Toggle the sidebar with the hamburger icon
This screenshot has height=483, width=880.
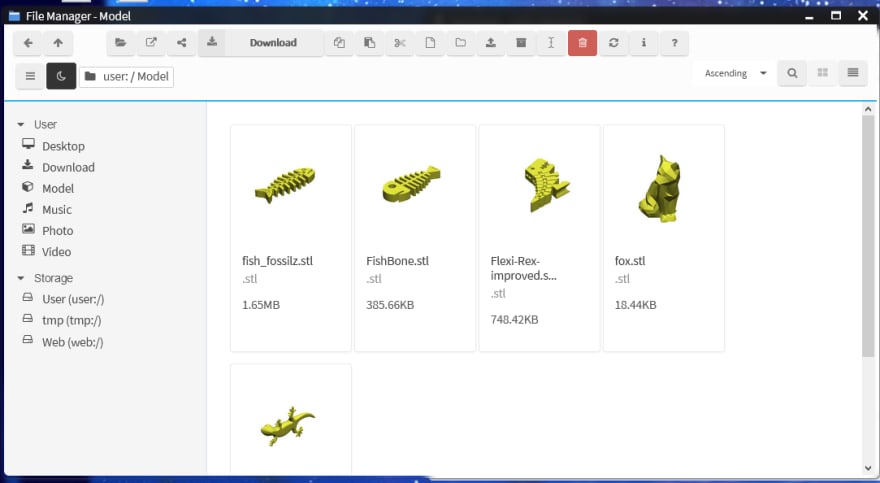click(30, 76)
